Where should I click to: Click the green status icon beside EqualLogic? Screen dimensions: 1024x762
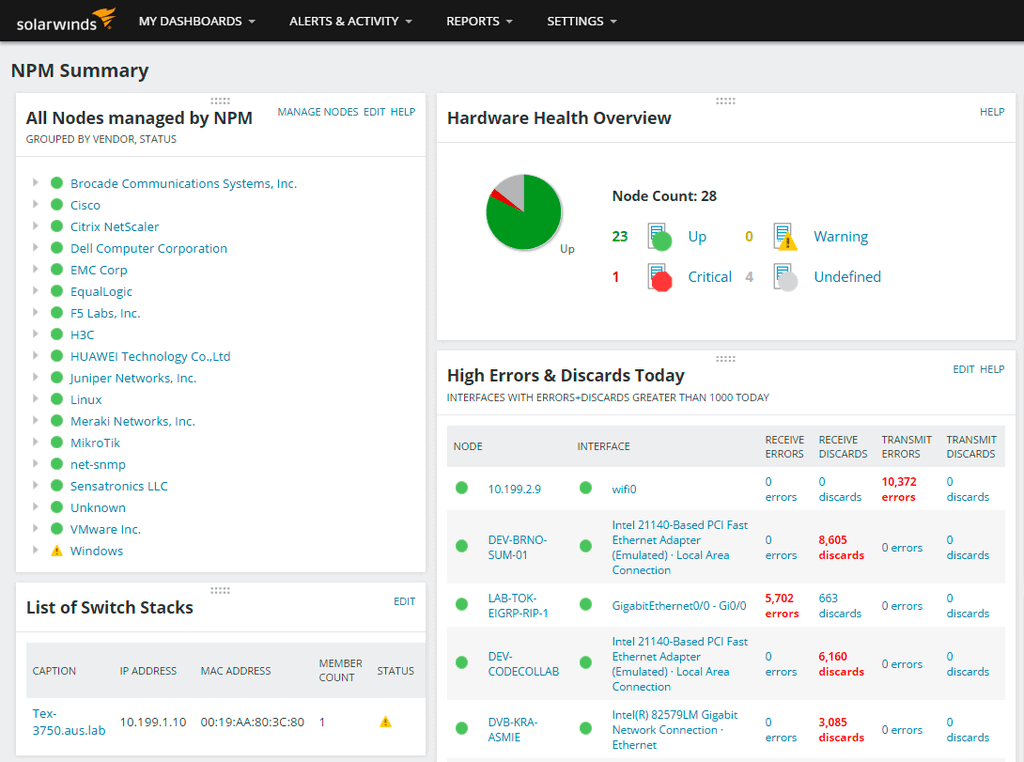click(x=57, y=291)
